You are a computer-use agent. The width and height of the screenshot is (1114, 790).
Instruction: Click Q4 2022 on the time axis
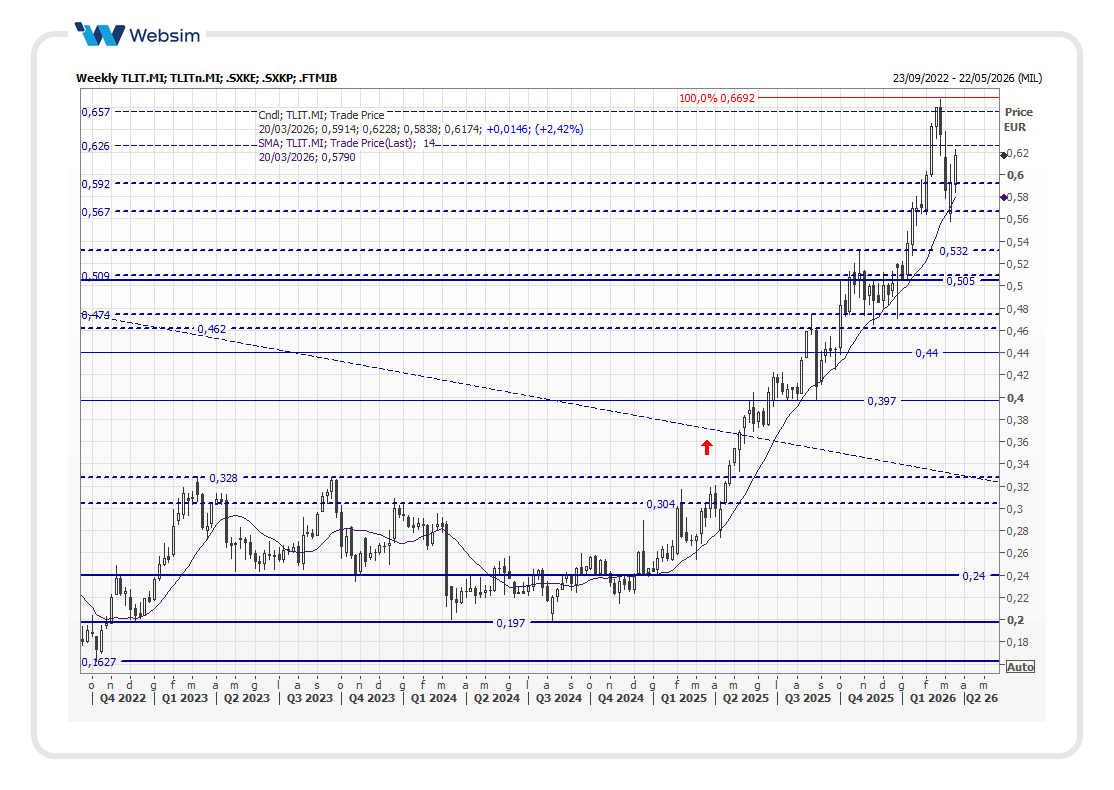click(x=122, y=699)
